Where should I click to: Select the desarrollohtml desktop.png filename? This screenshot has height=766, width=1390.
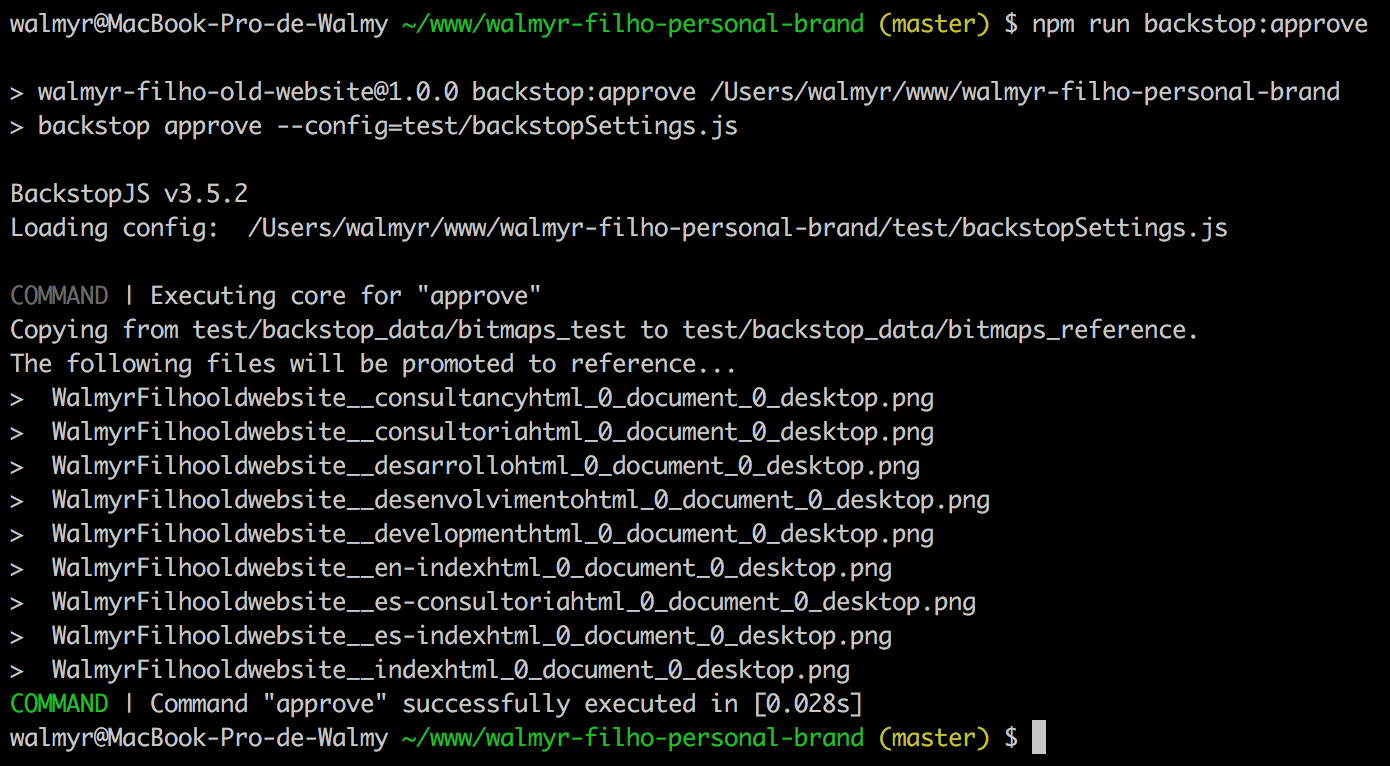(x=485, y=466)
